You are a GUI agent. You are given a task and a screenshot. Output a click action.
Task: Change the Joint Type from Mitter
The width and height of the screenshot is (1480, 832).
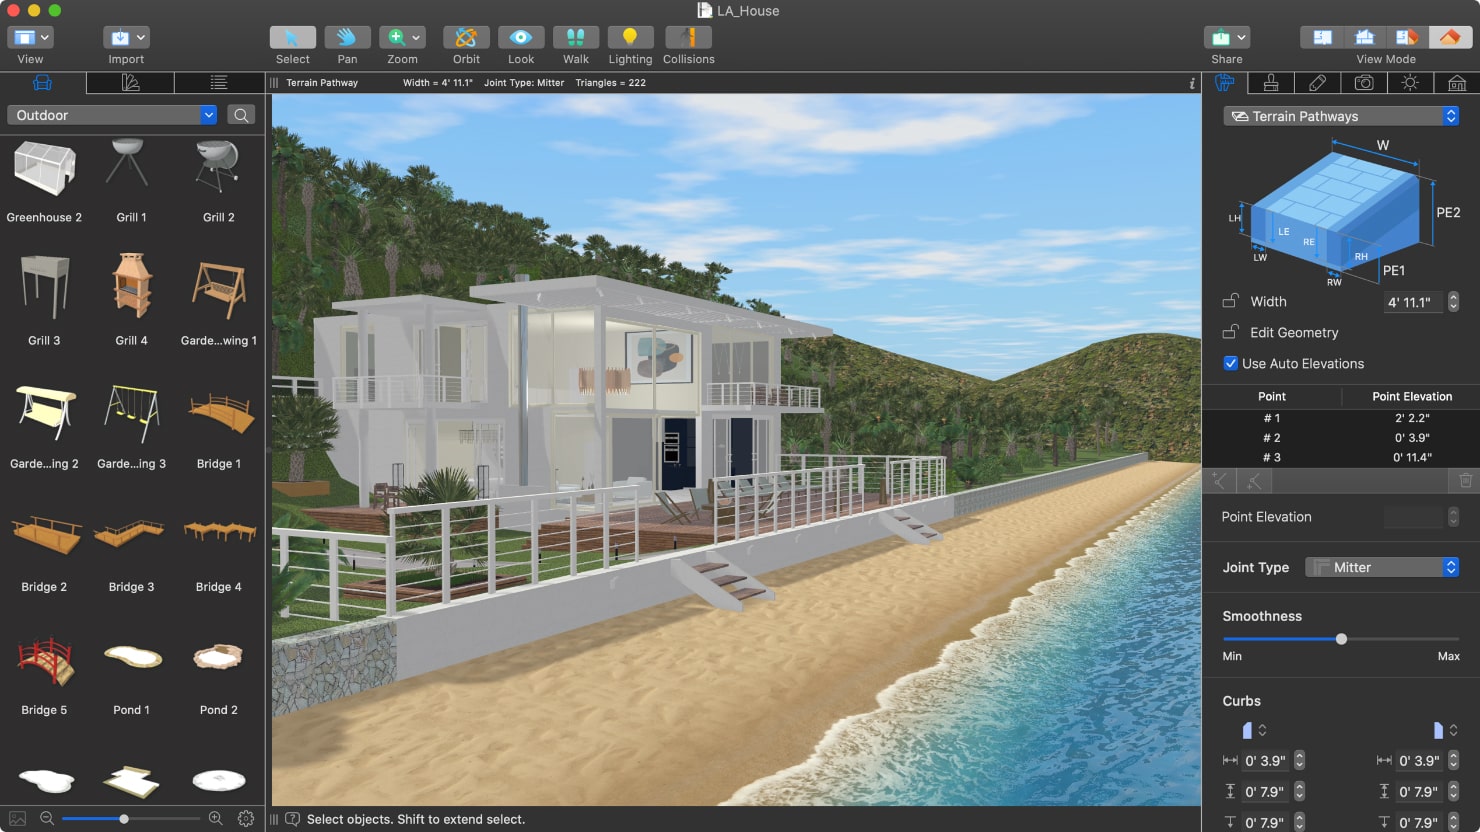[1381, 567]
